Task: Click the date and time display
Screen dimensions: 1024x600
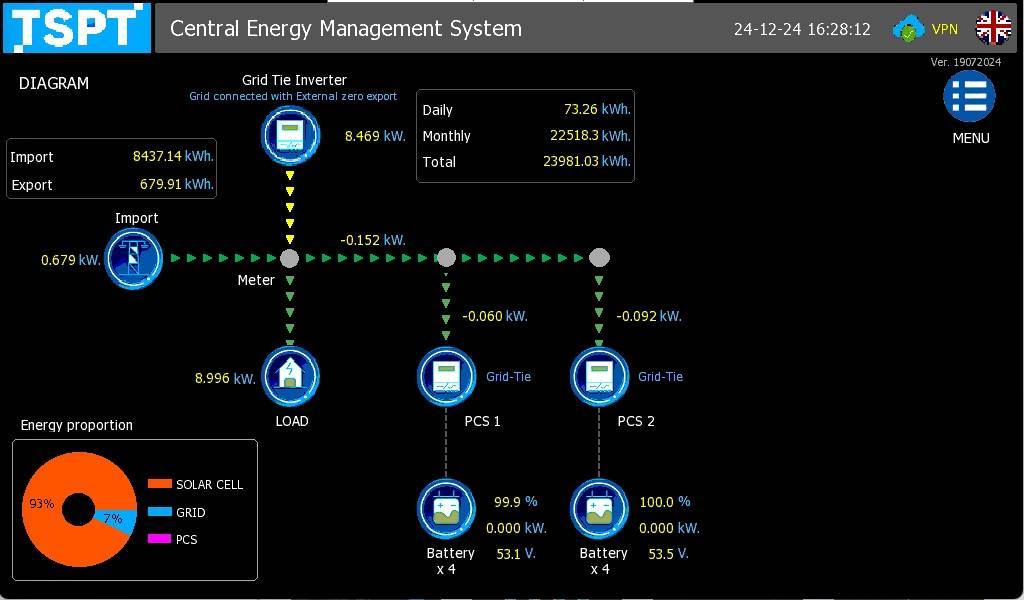Action: 802,29
